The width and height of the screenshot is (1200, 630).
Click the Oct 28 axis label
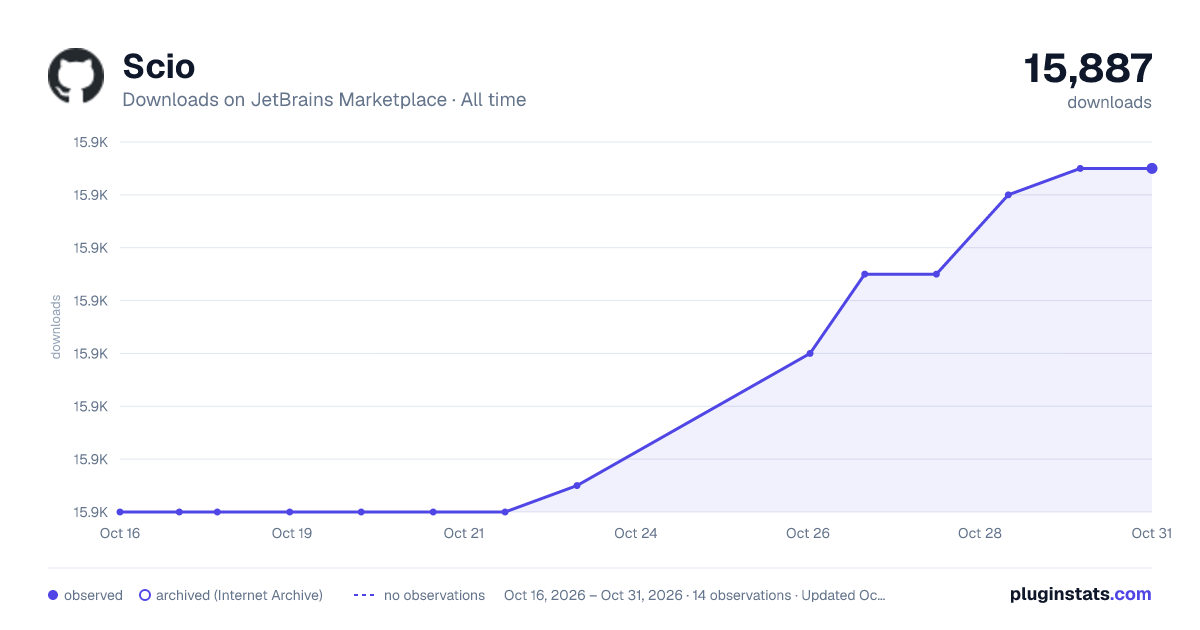pyautogui.click(x=980, y=533)
